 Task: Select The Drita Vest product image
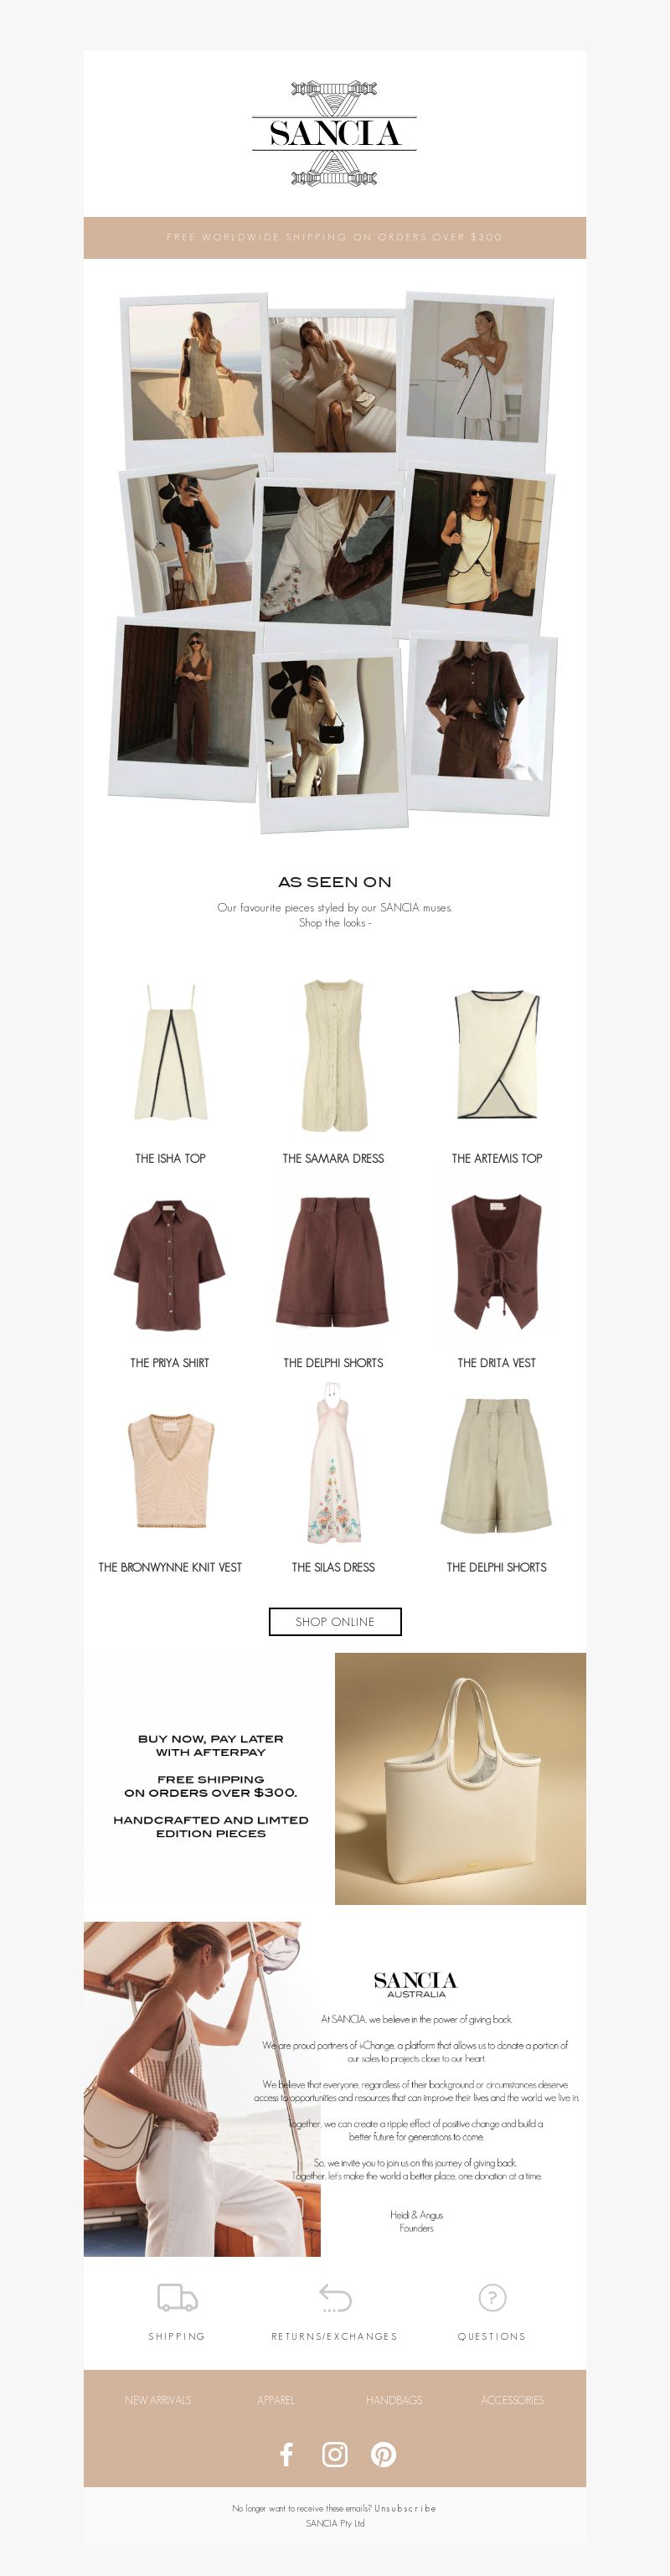coord(496,1261)
